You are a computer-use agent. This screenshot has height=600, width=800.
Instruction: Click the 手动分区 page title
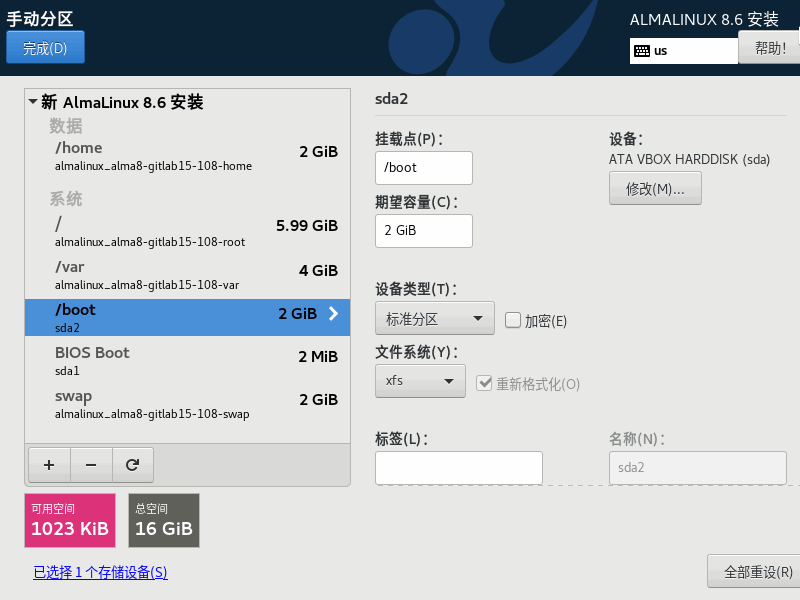tap(40, 19)
